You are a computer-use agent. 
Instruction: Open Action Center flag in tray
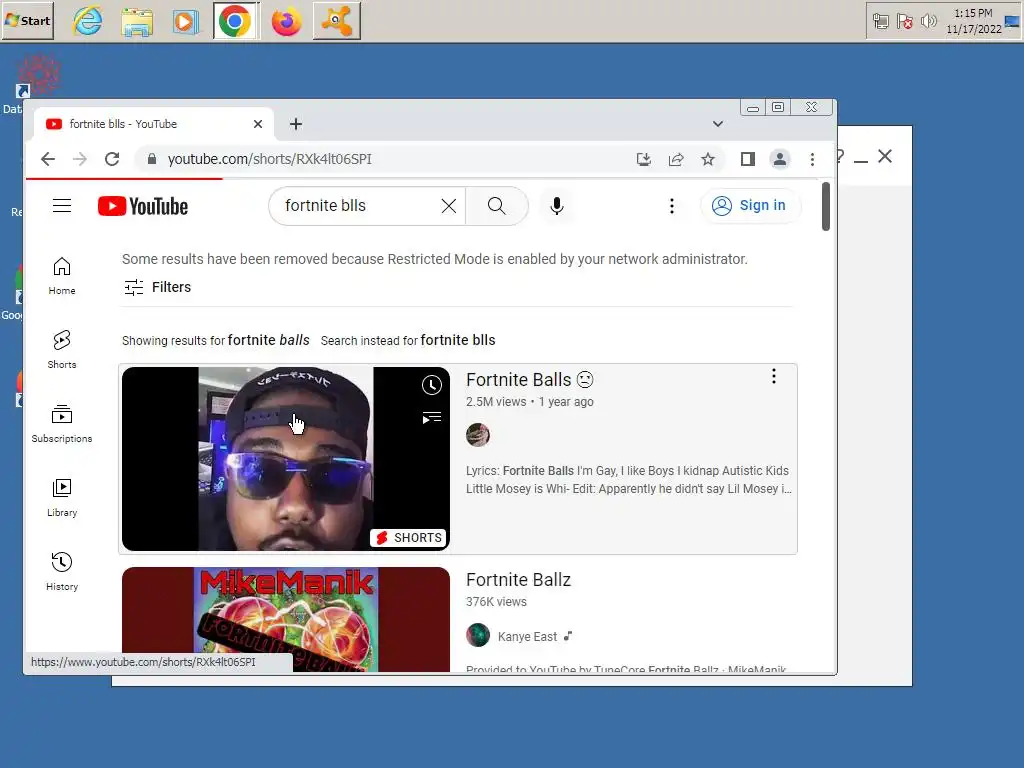[x=904, y=22]
